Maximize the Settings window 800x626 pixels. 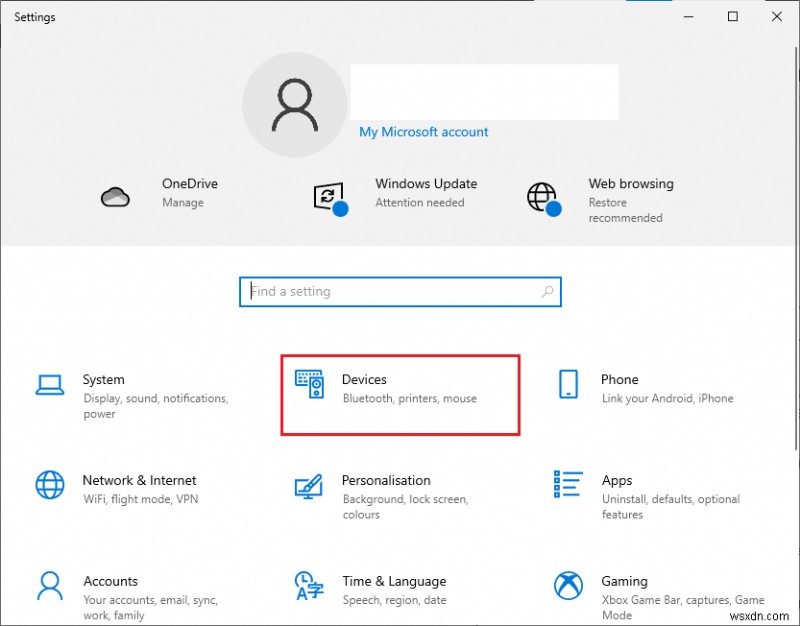click(733, 17)
